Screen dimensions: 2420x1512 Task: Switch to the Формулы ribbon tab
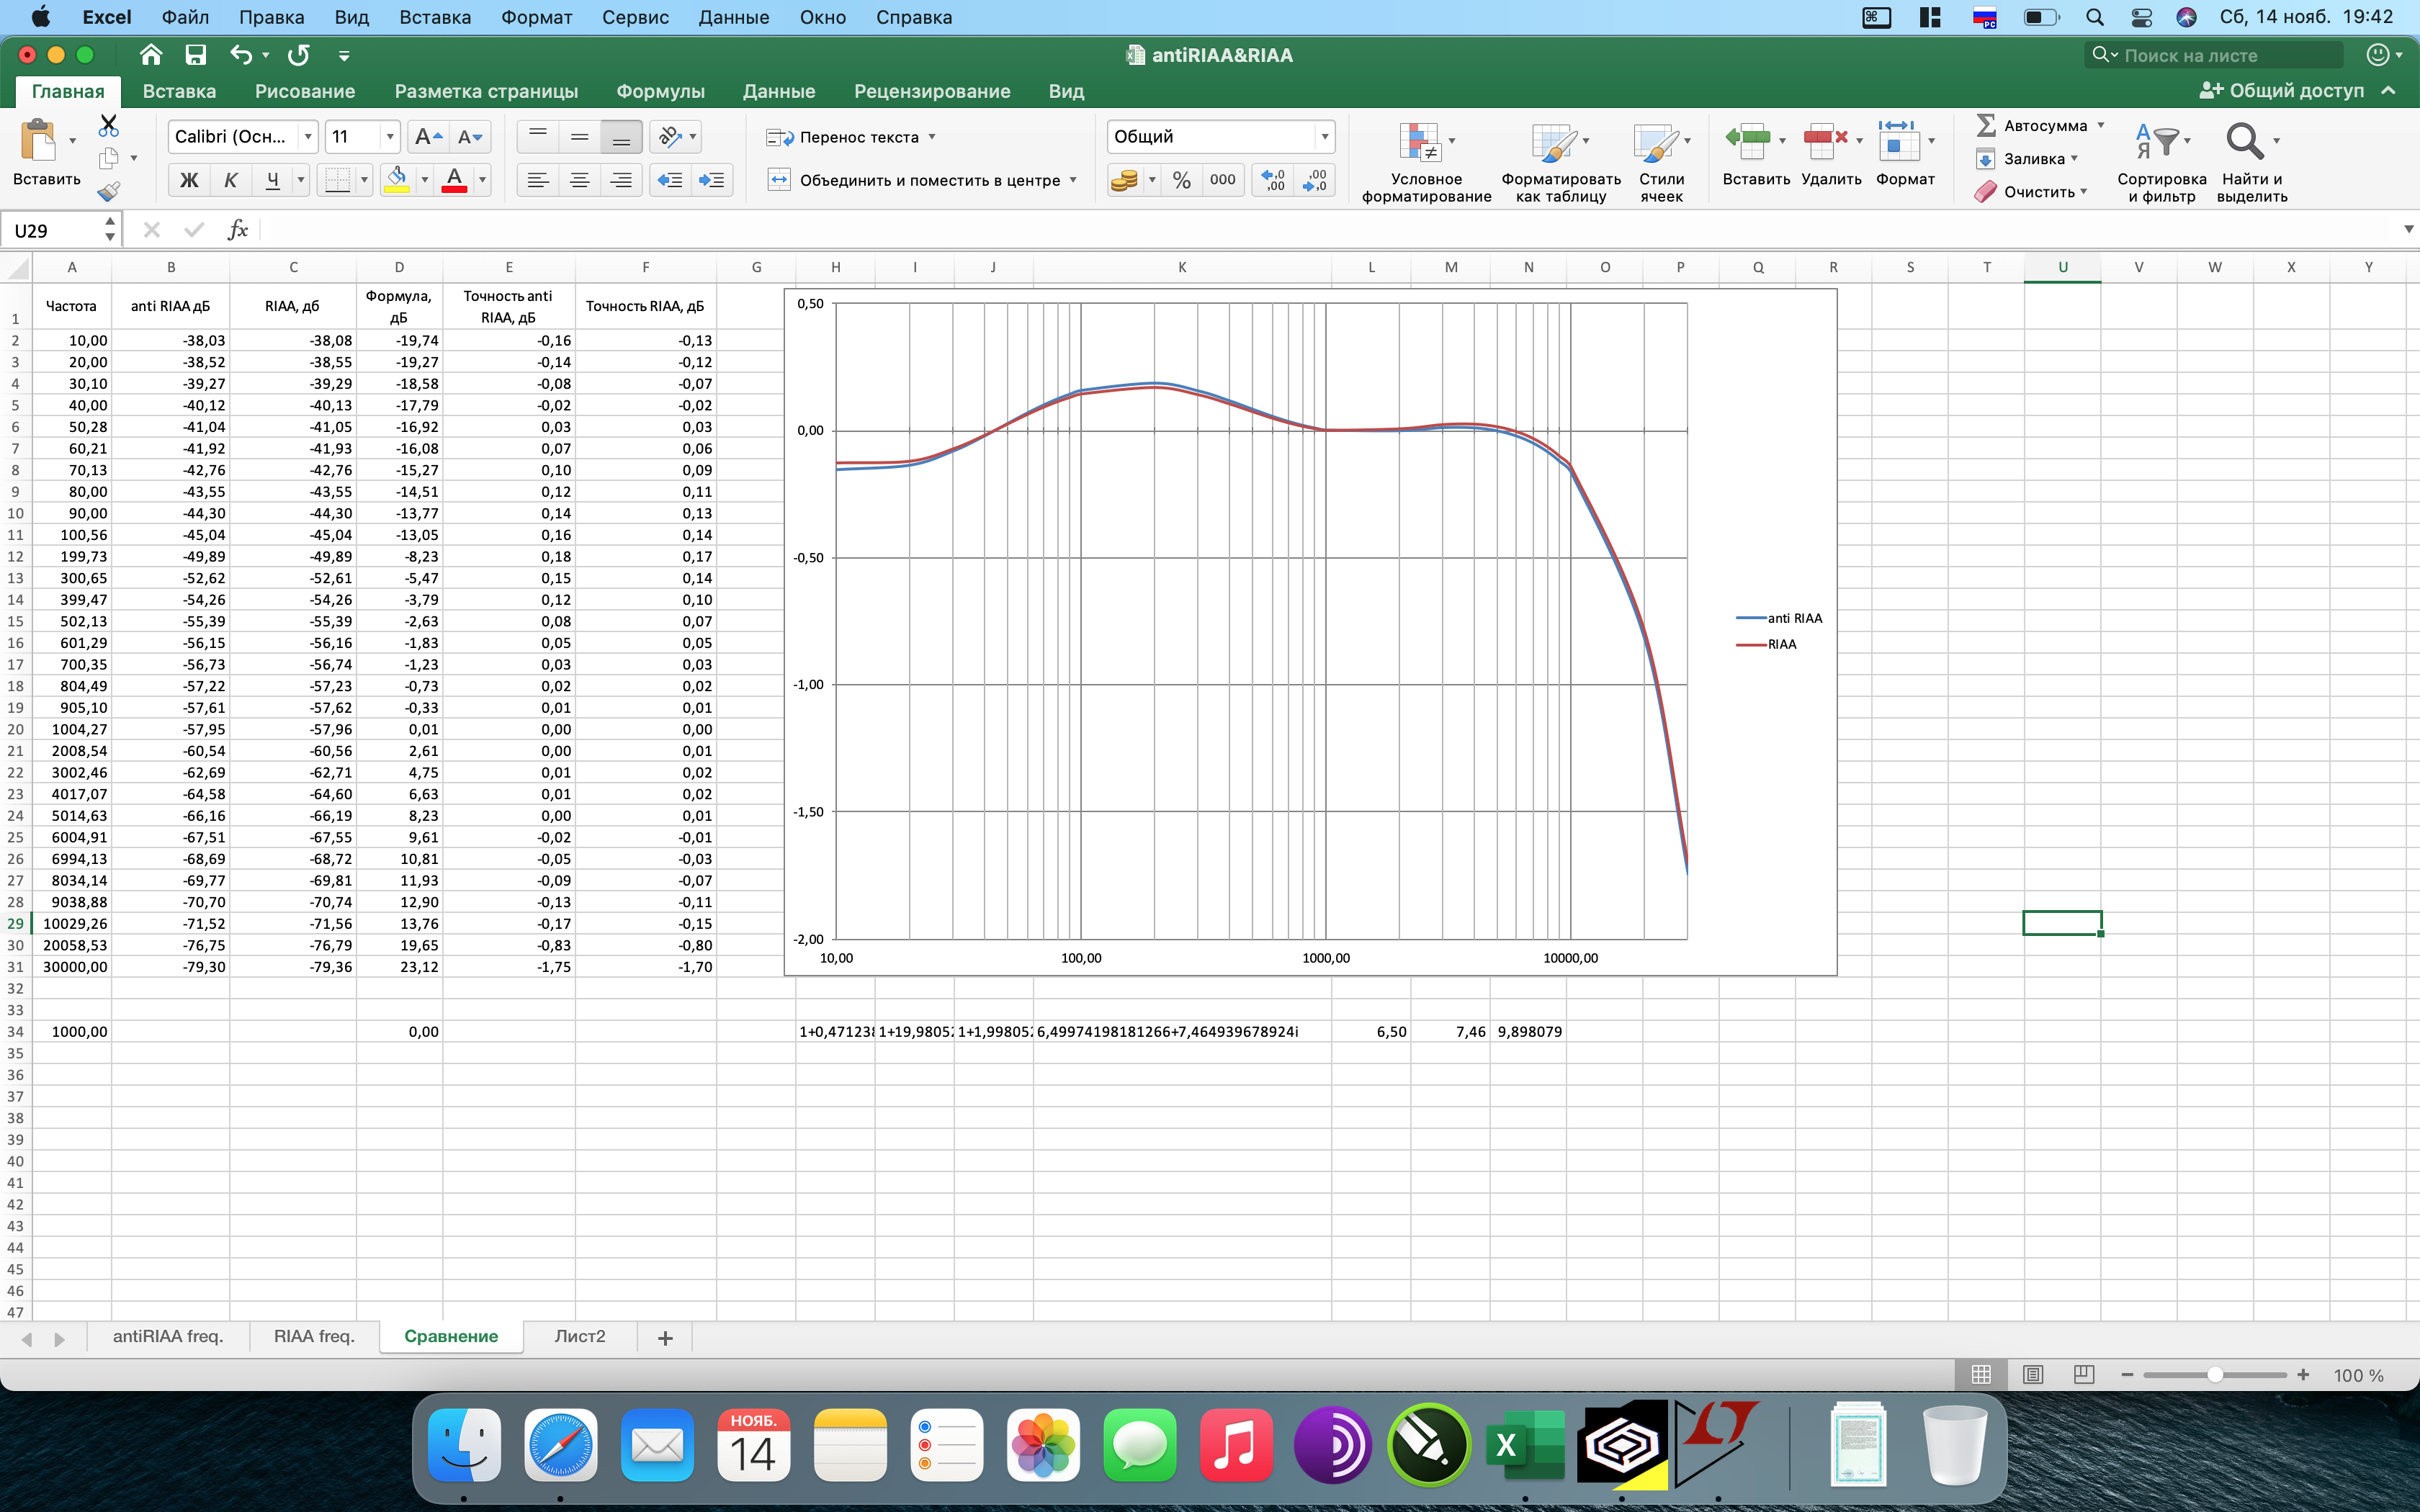[x=660, y=91]
